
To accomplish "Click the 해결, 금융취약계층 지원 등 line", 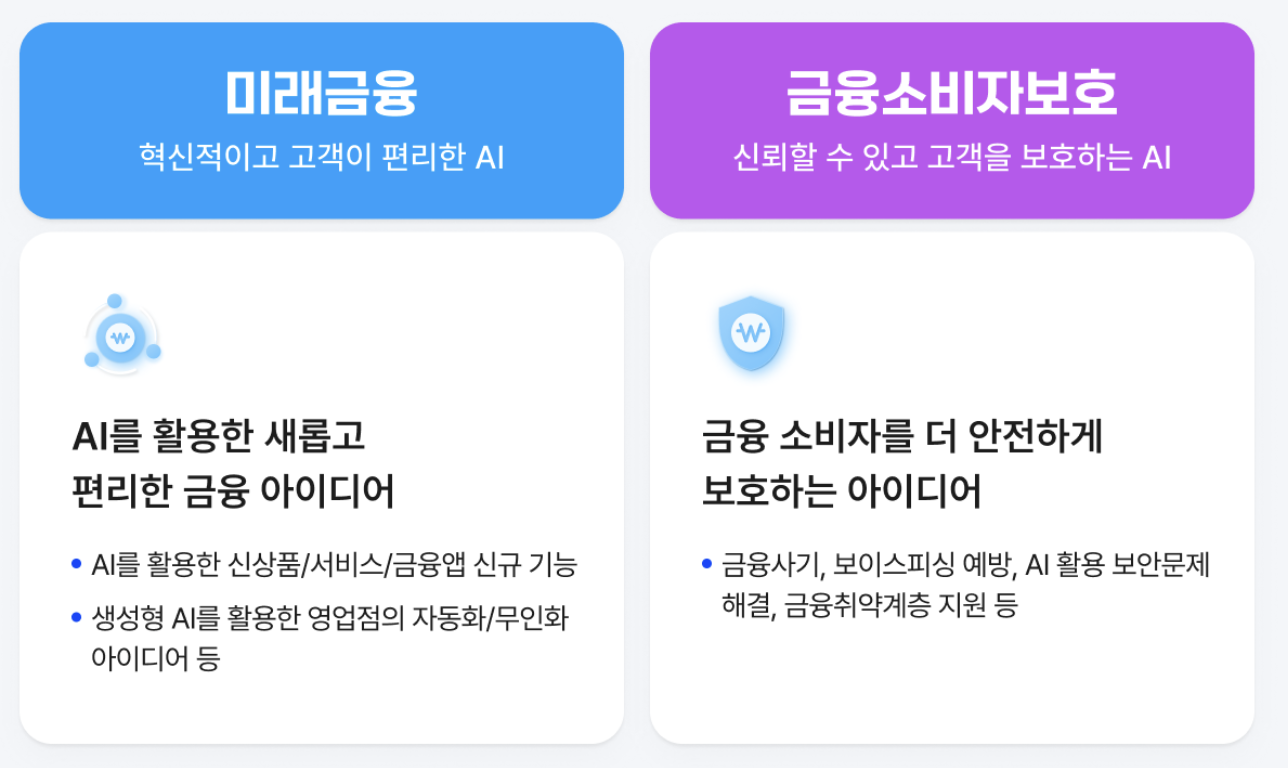I will tap(869, 606).
